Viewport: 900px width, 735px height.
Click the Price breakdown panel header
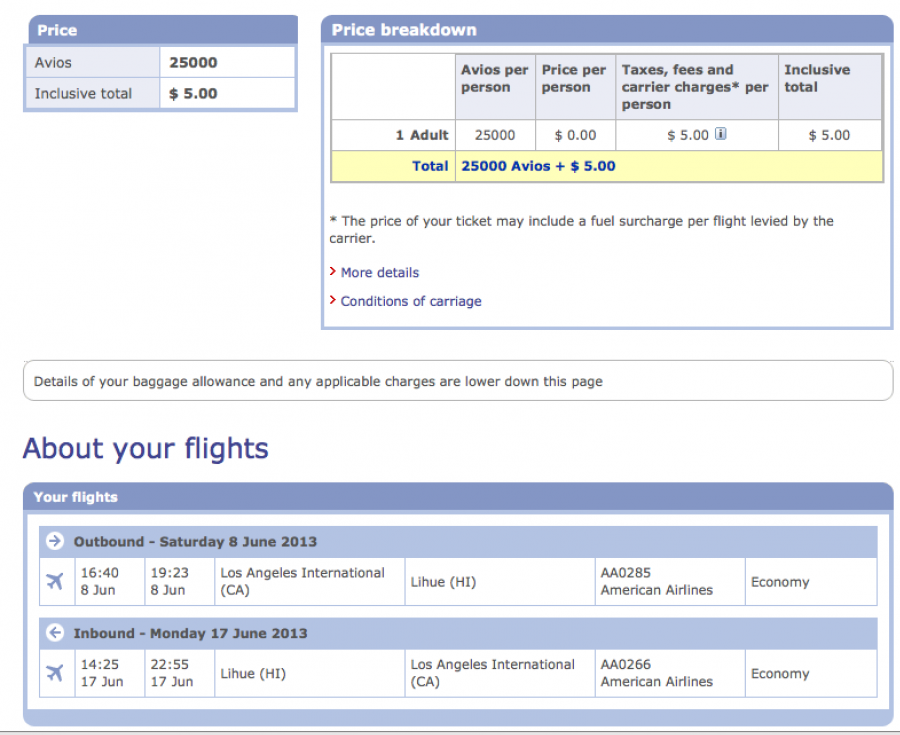607,30
